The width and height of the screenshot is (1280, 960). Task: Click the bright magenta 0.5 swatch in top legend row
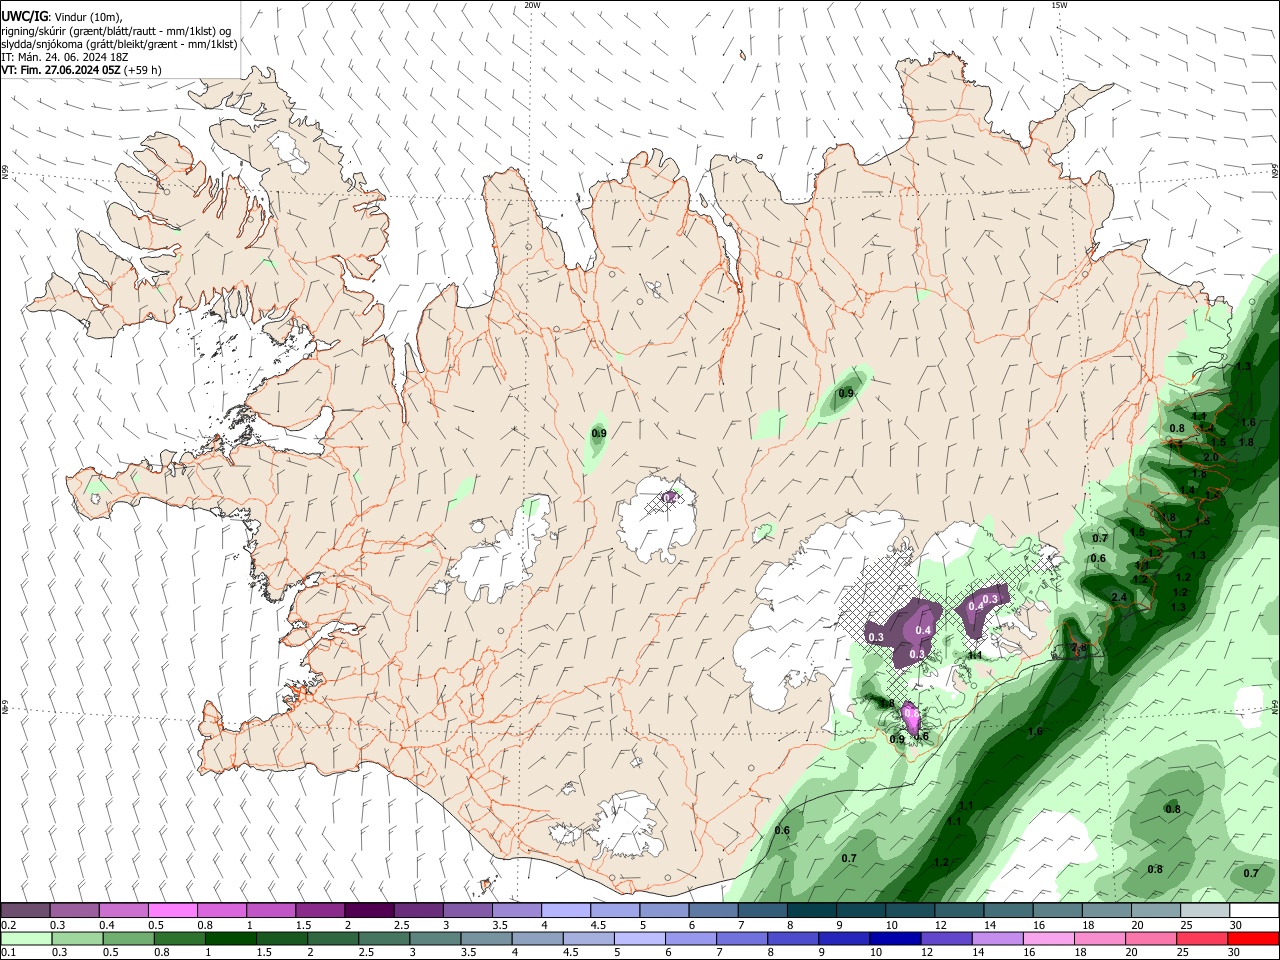click(172, 910)
